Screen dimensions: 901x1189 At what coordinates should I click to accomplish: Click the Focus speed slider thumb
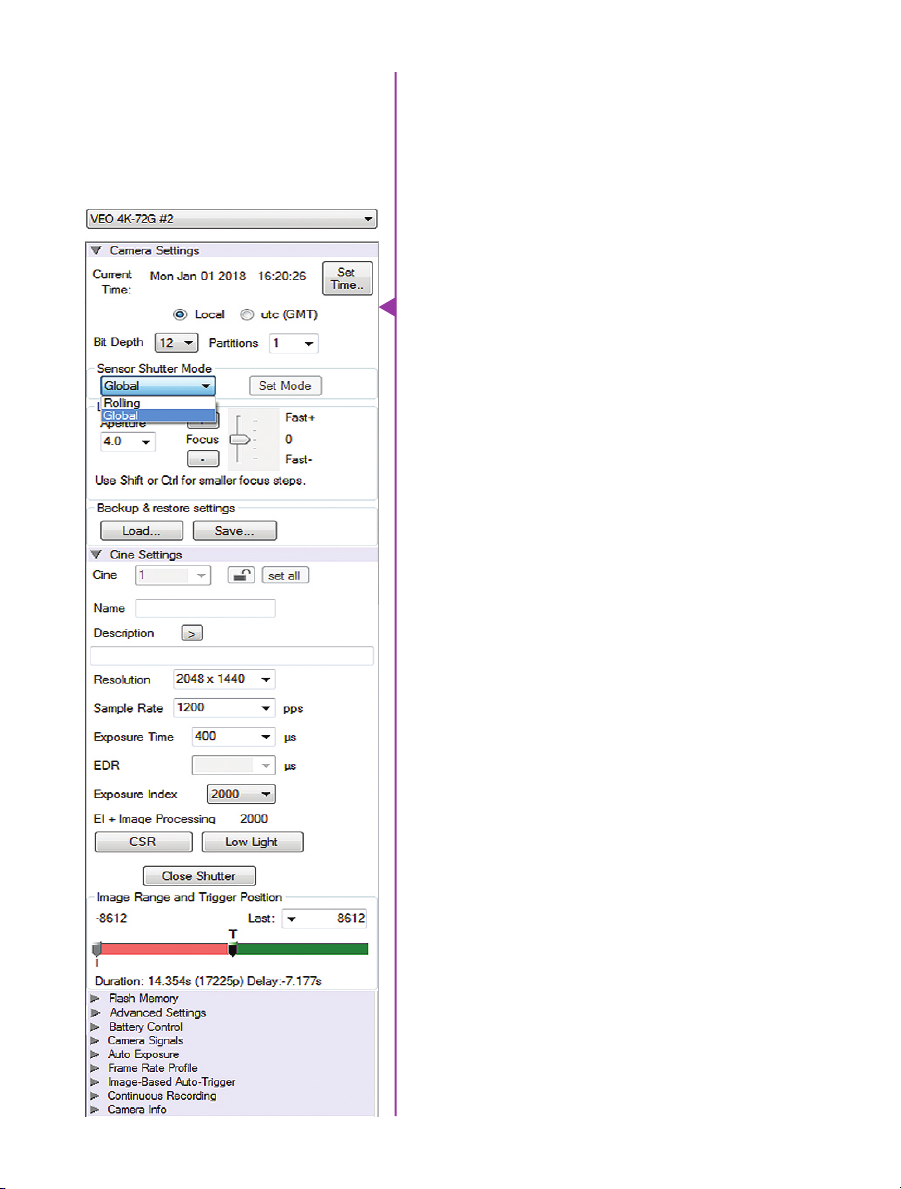coord(240,440)
